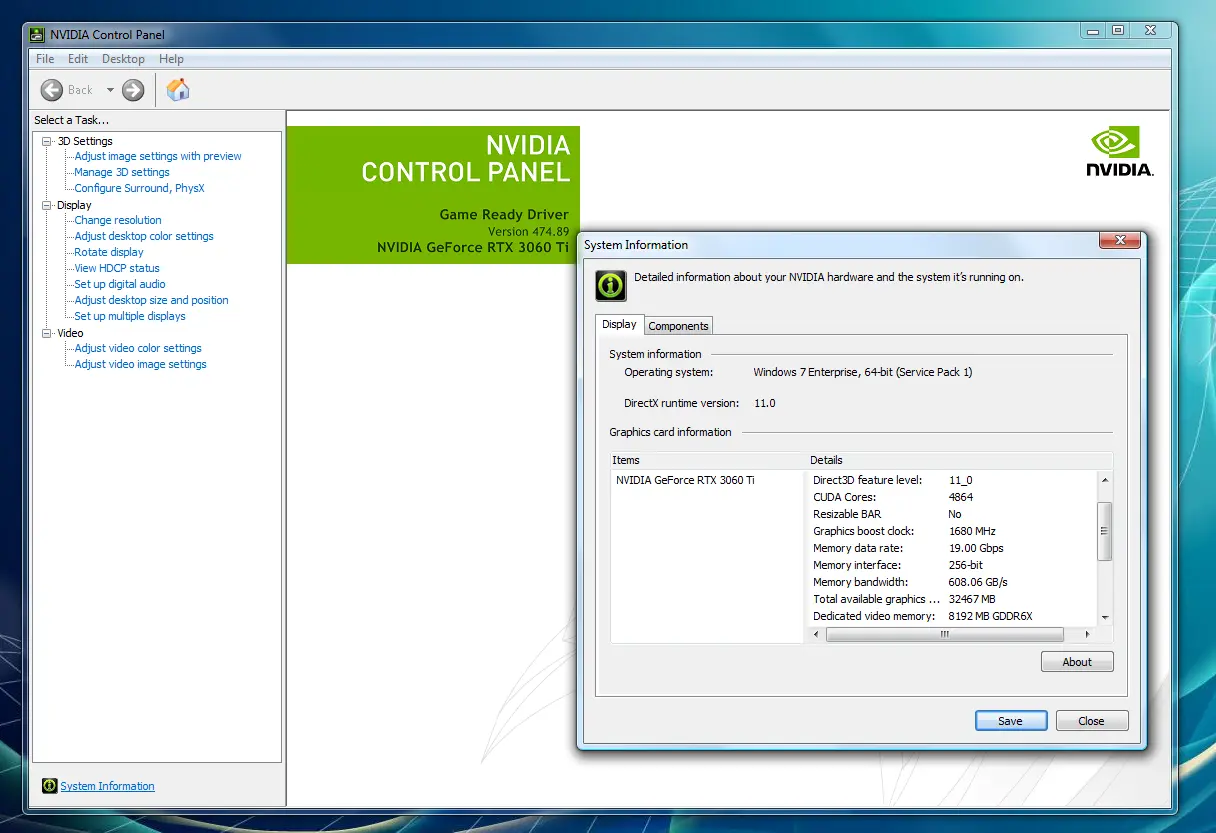Viewport: 1216px width, 833px height.
Task: Open Change resolution
Action: coord(118,220)
